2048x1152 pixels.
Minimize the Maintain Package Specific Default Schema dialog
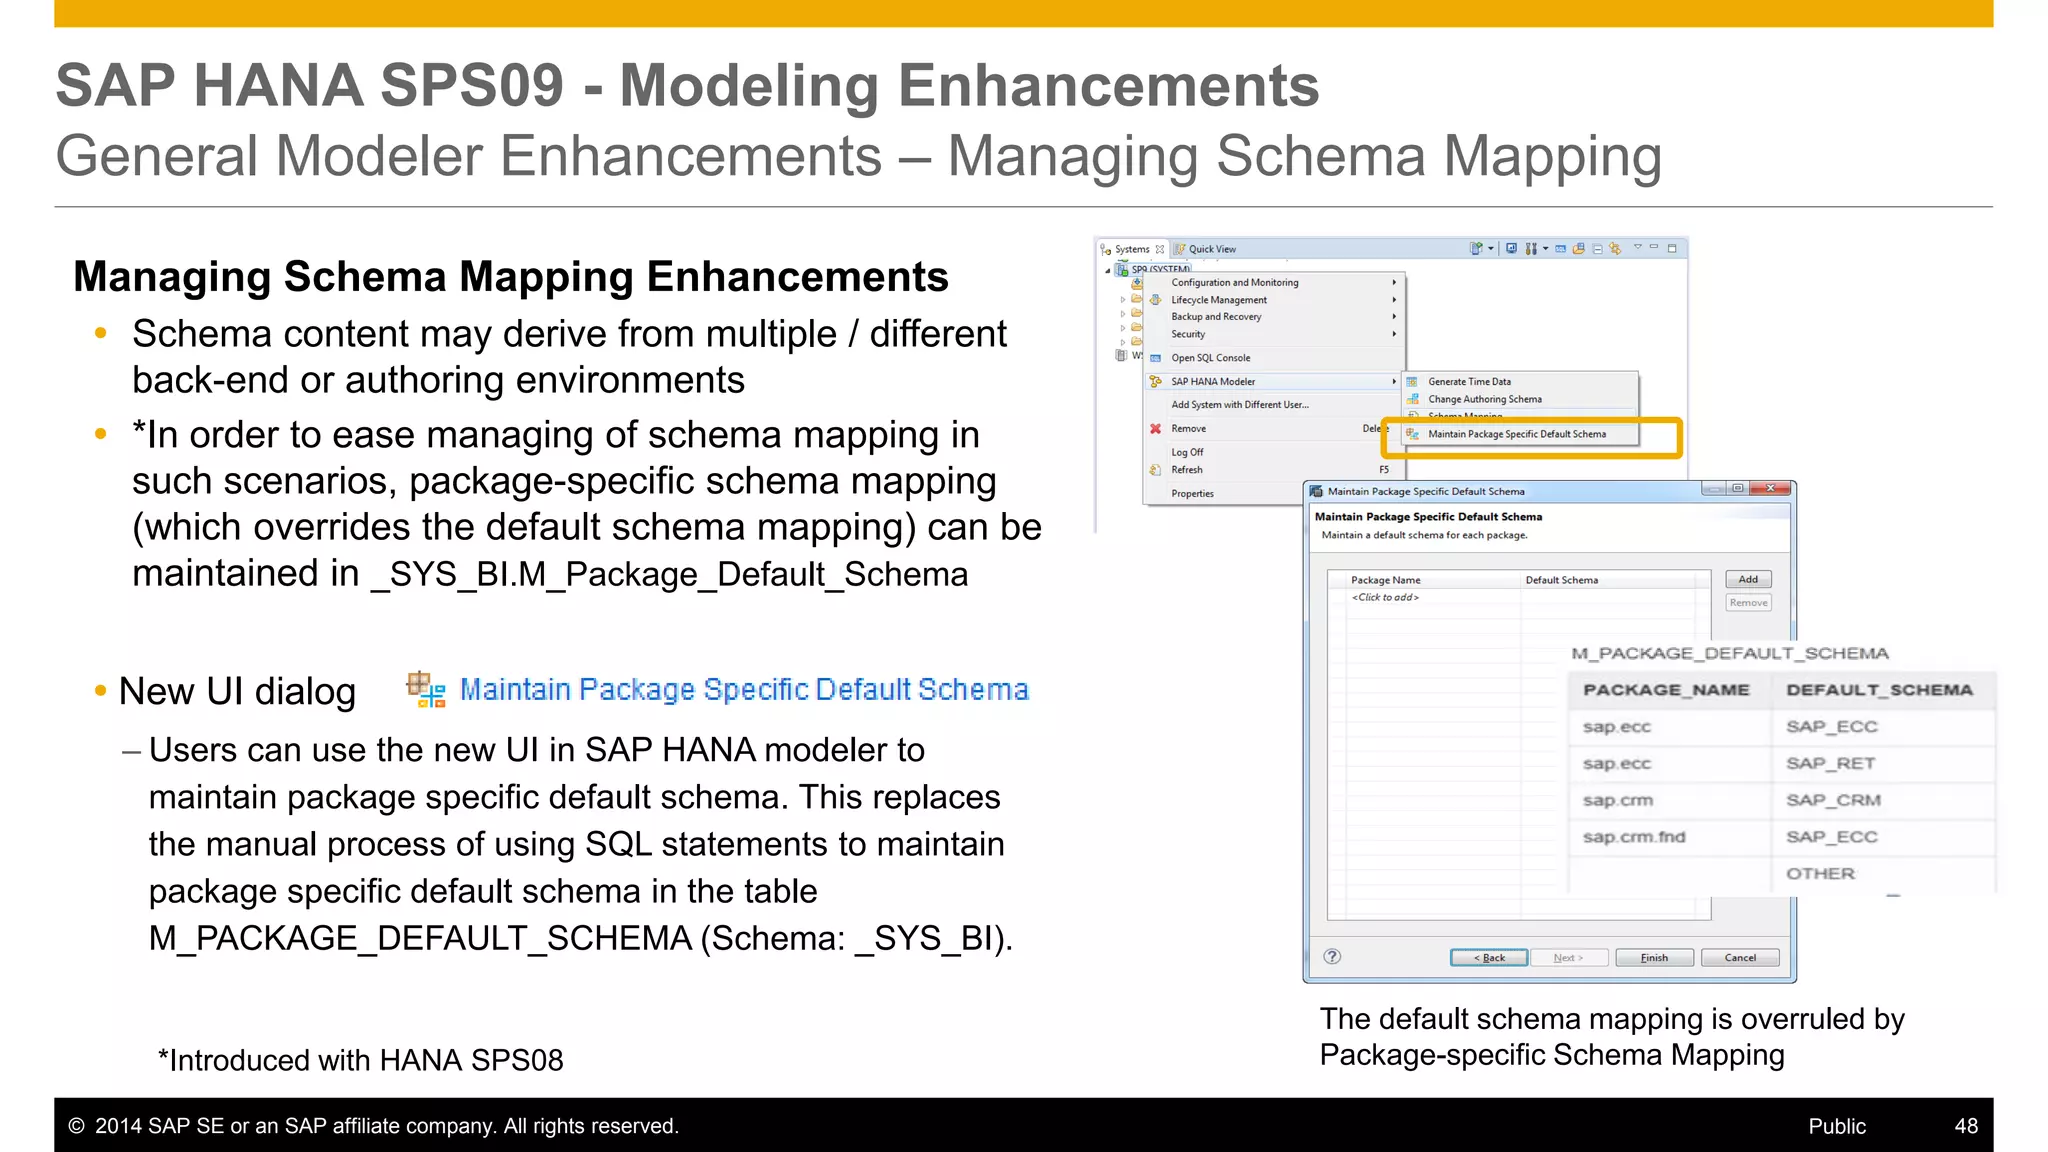pyautogui.click(x=1714, y=489)
